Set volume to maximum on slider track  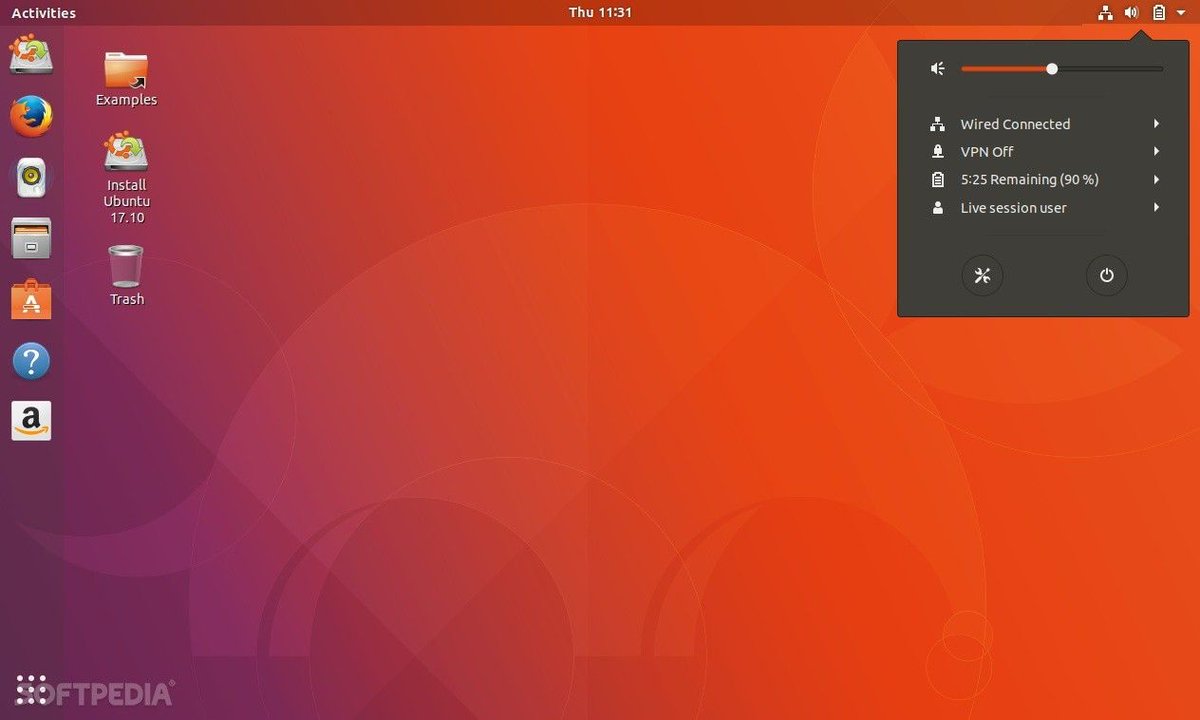click(1162, 68)
